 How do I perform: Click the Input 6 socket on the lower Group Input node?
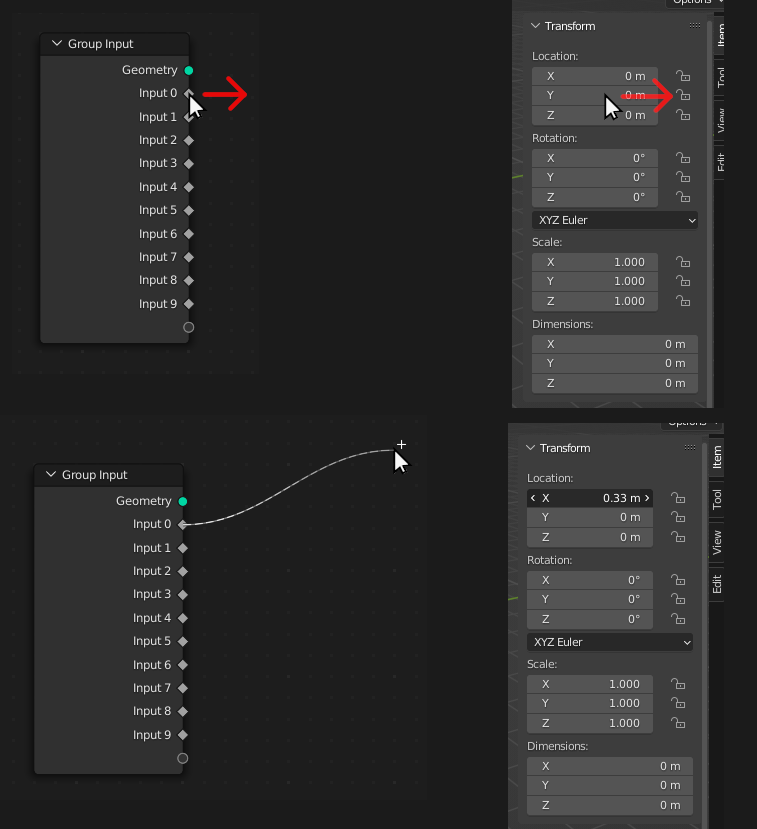183,665
